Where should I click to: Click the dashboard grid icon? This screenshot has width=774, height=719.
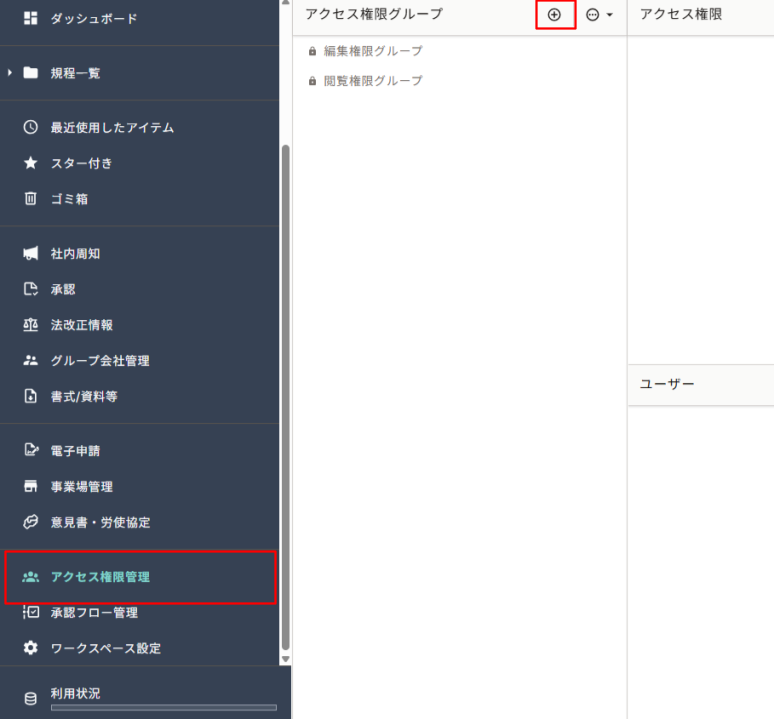(31, 18)
